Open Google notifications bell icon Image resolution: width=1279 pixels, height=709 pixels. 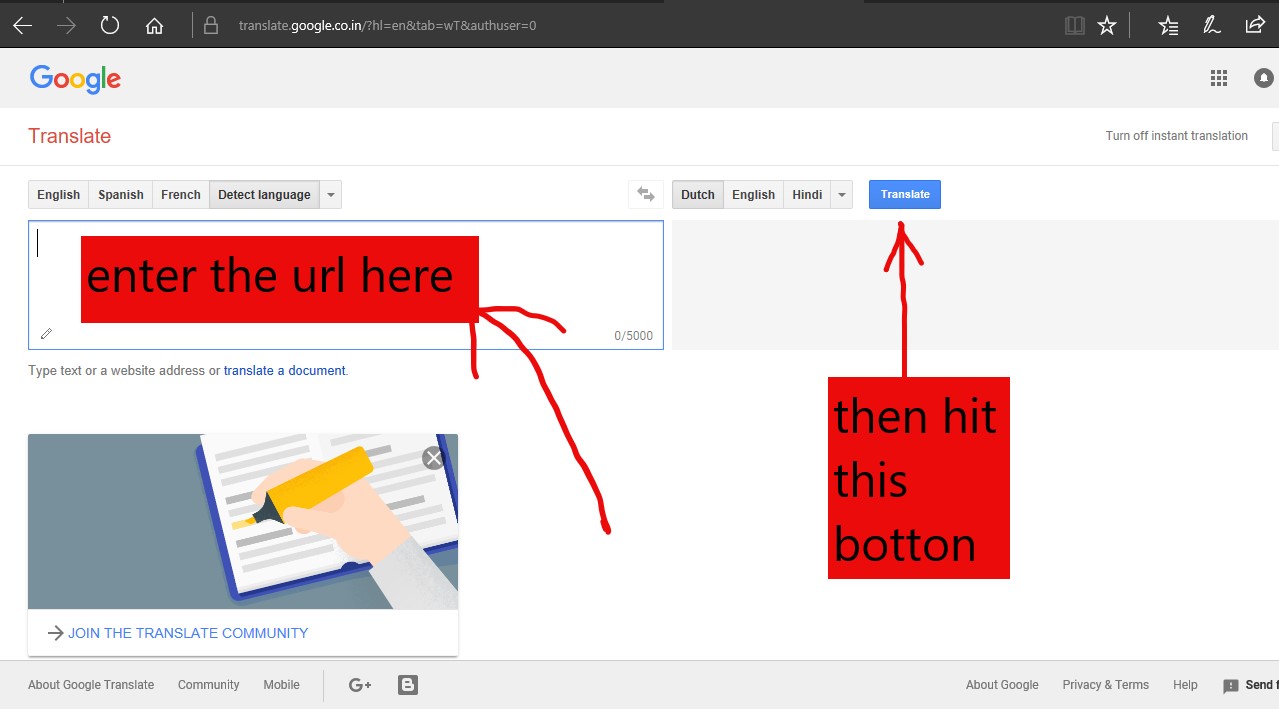(1264, 78)
